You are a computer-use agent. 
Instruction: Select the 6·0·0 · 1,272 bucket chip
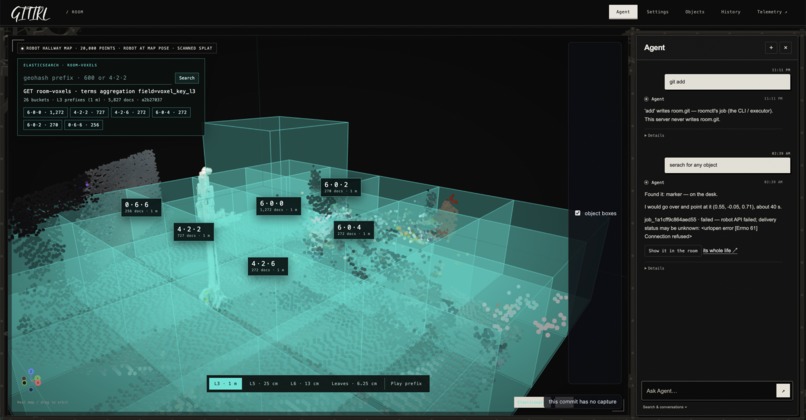coord(45,112)
